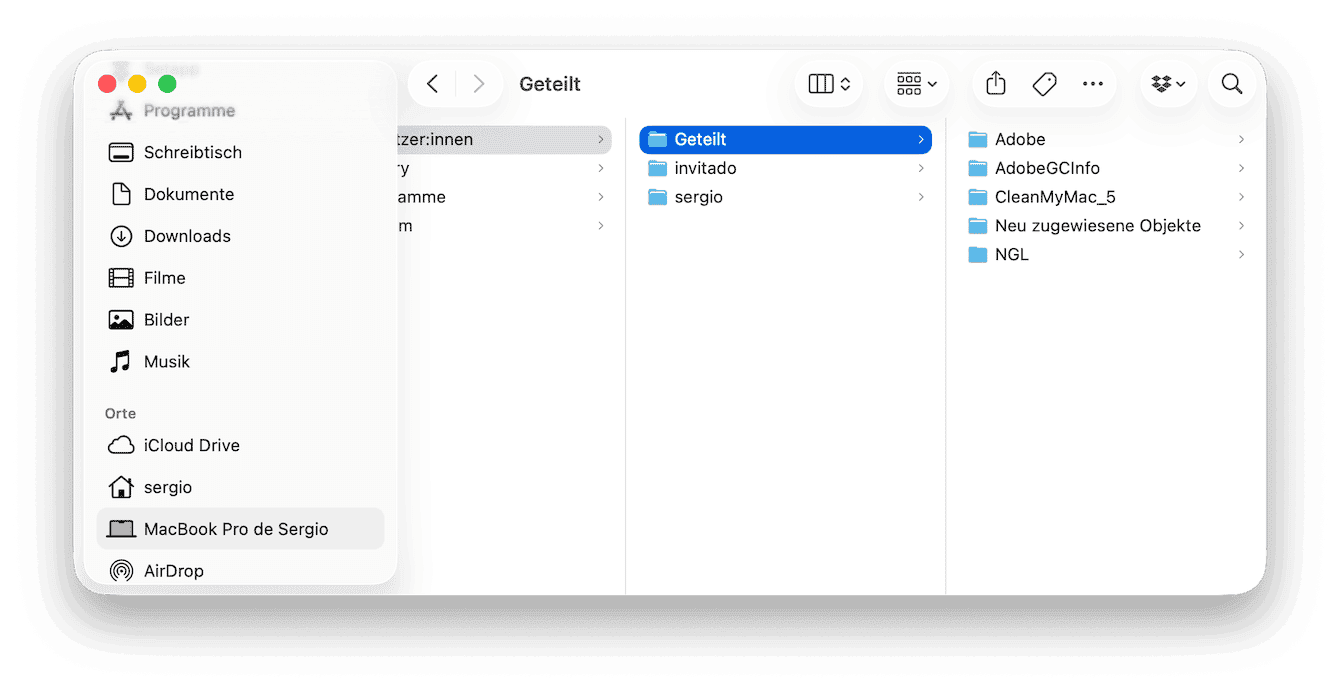Screen dimensions: 1340x692
Task: Click the Share icon in toolbar
Action: click(x=995, y=84)
